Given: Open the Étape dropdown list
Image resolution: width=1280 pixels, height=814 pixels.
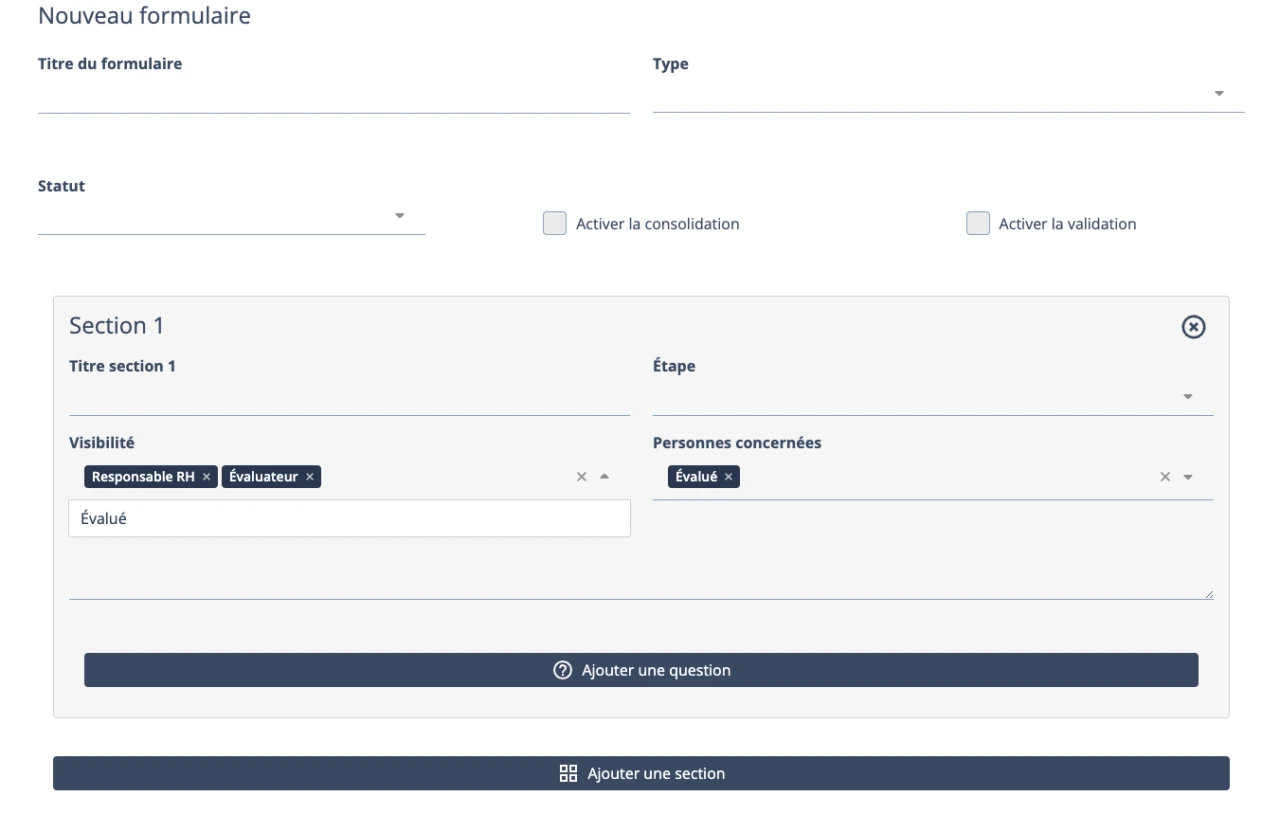Looking at the screenshot, I should point(1188,397).
